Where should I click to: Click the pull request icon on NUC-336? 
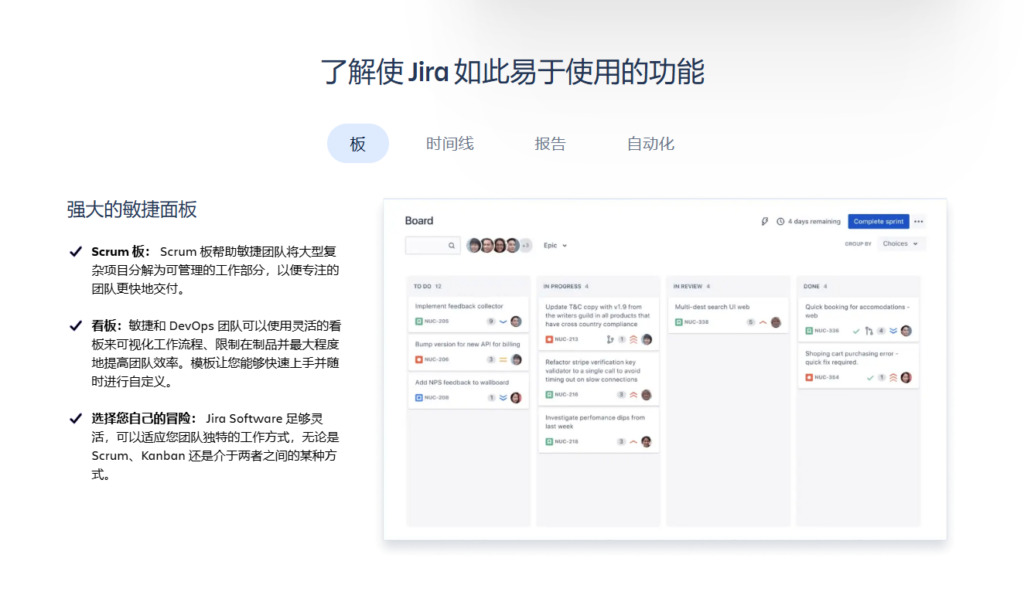[x=869, y=331]
